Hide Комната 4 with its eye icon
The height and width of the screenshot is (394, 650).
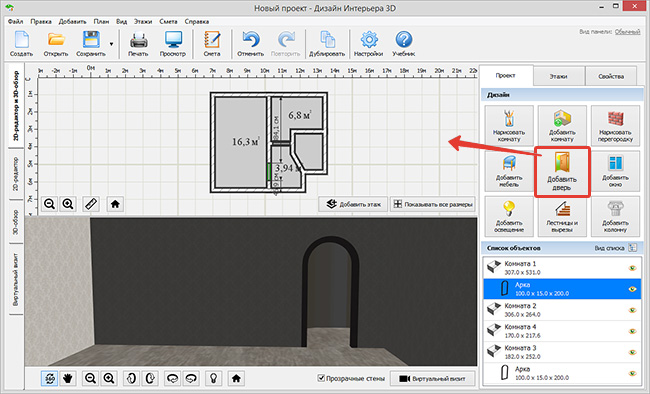[633, 331]
